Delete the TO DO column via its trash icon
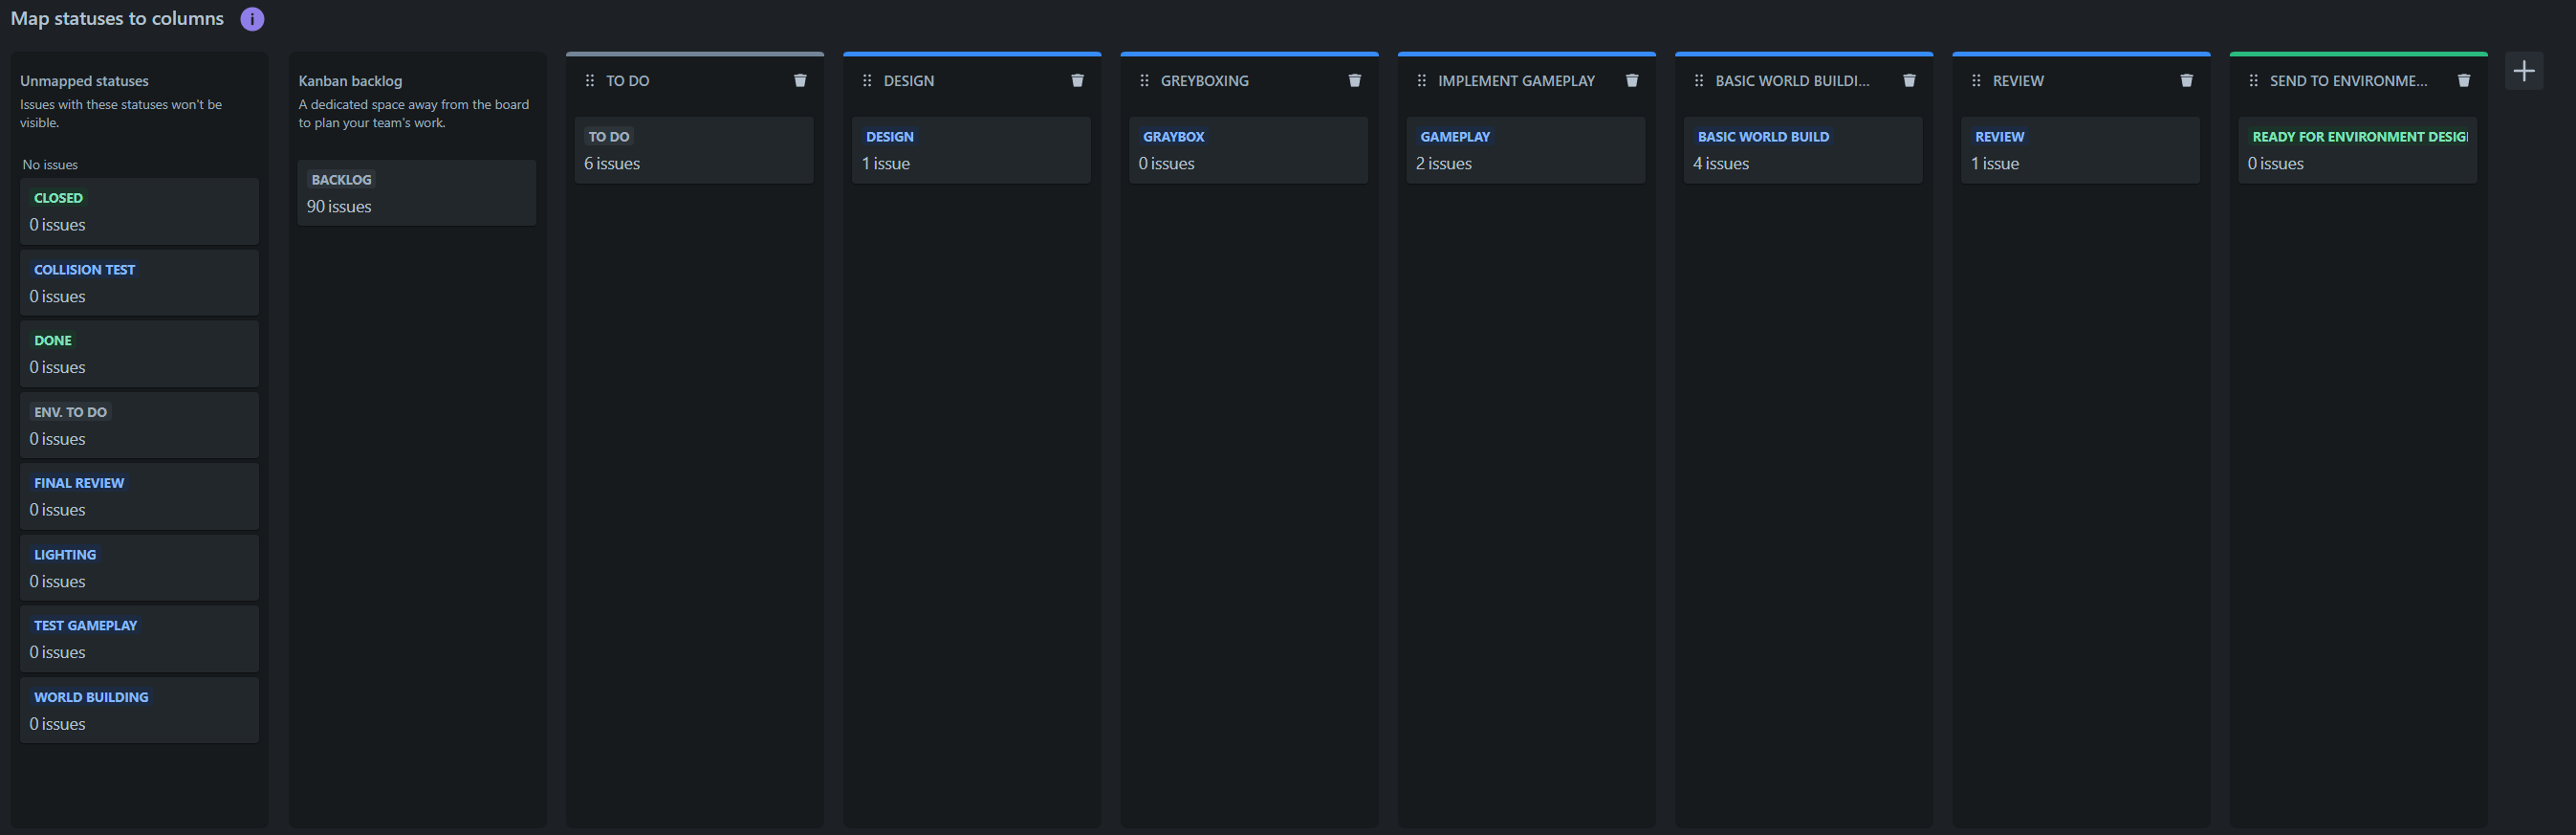The height and width of the screenshot is (835, 2576). click(x=800, y=80)
